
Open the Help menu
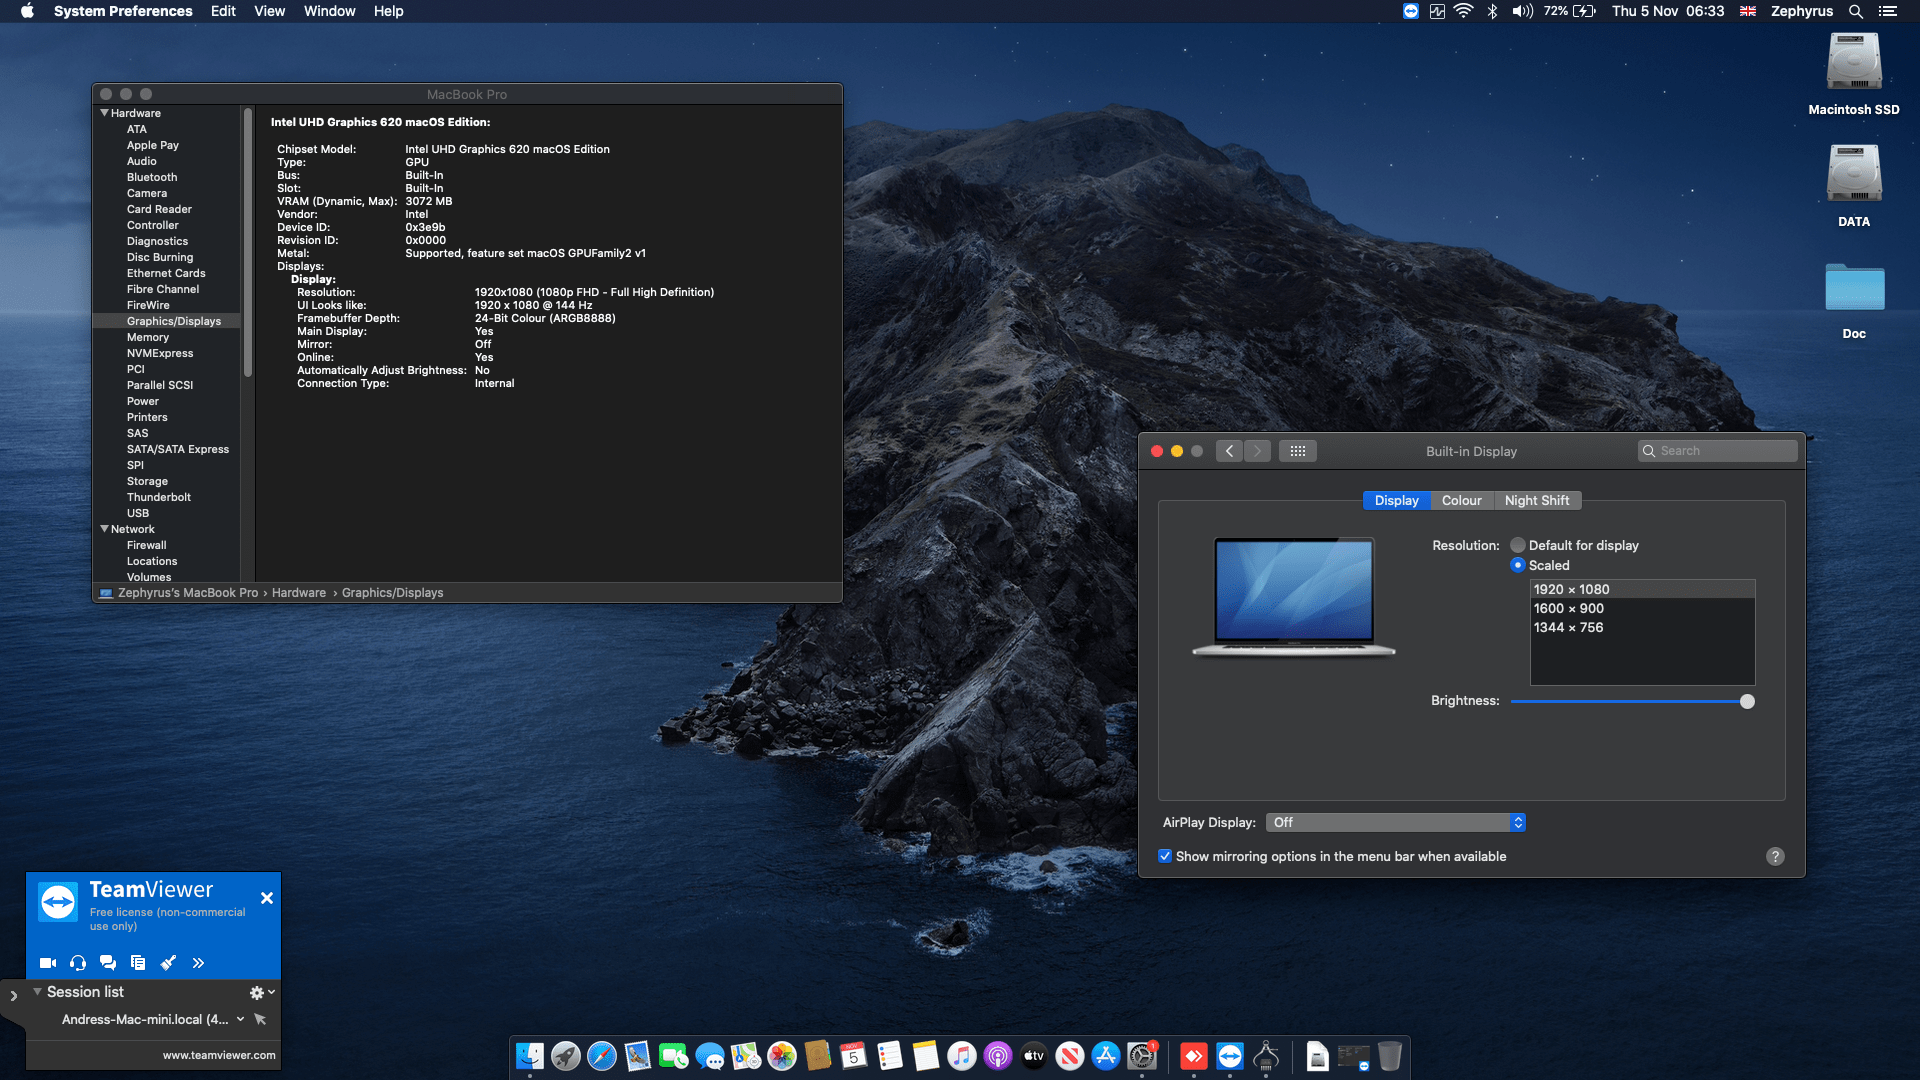point(388,11)
